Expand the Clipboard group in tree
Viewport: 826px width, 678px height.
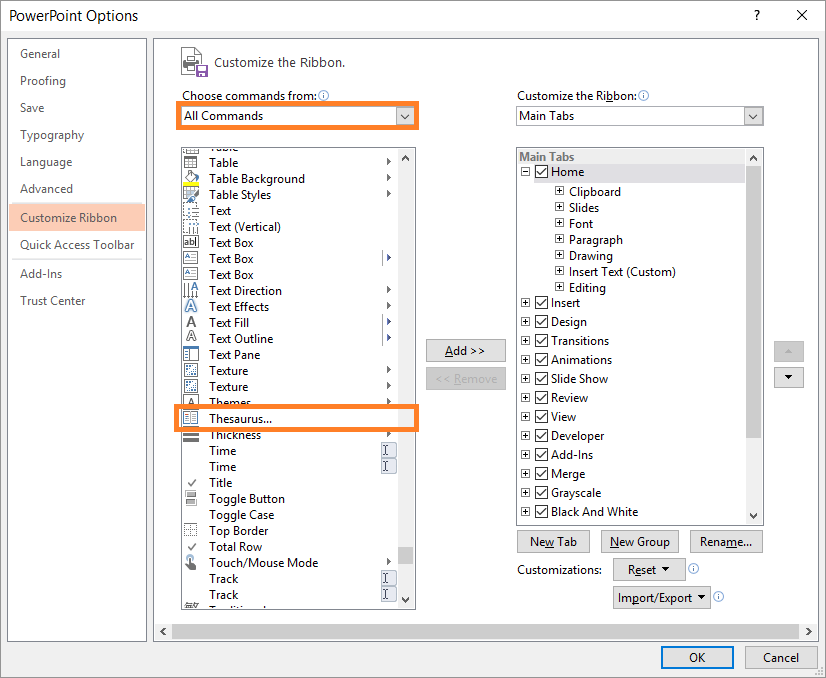(560, 192)
